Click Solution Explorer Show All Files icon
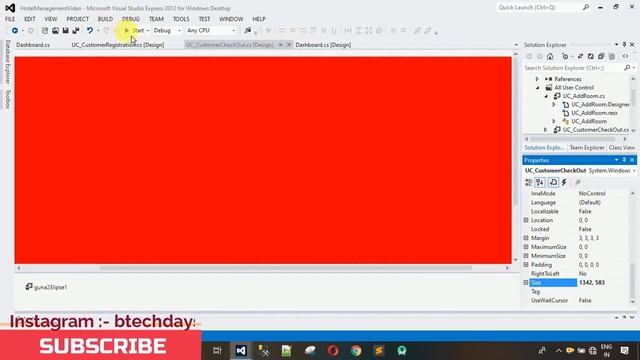 (611, 56)
